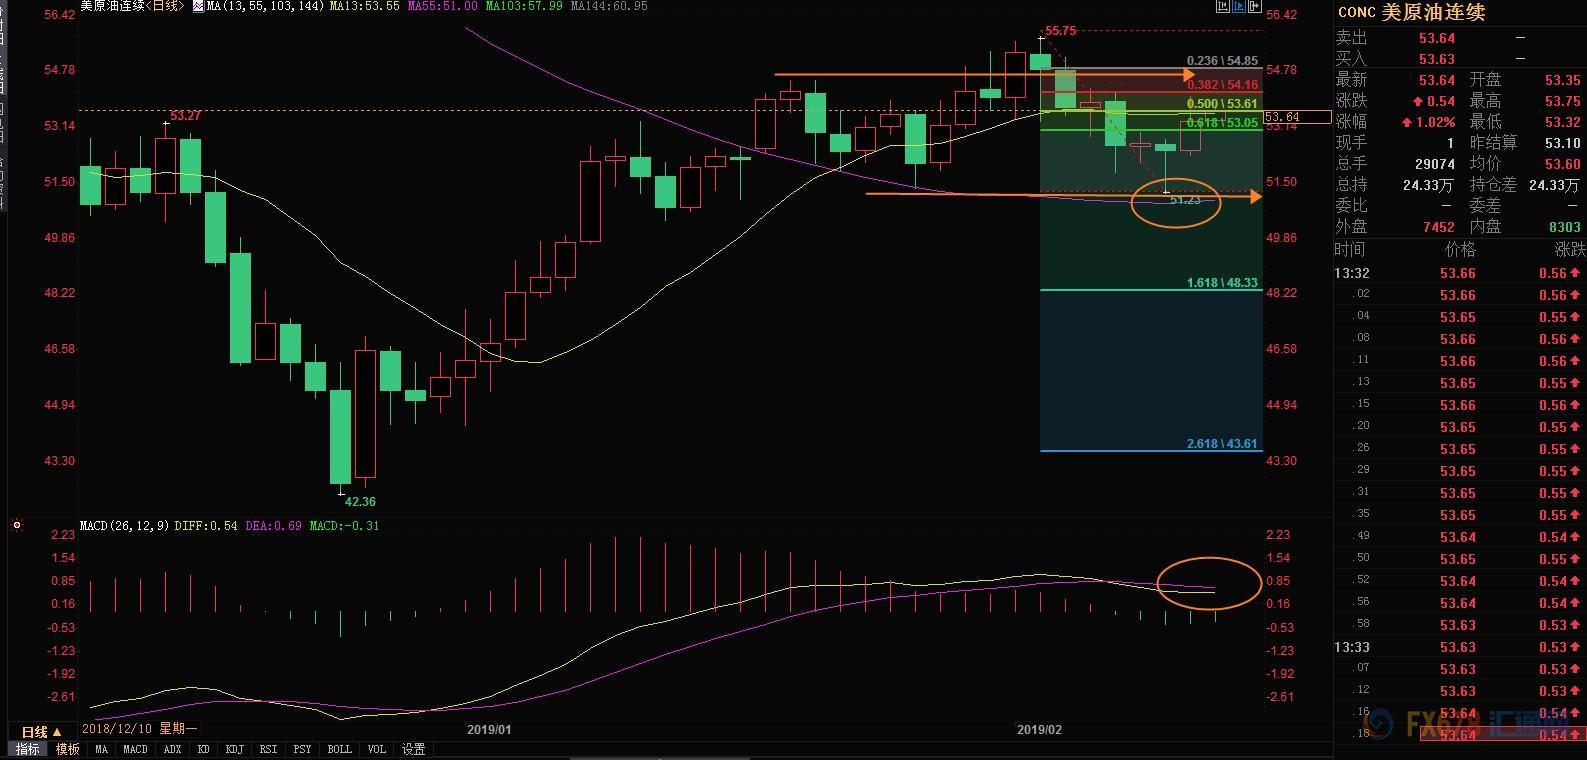Viewport: 1587px width, 760px height.
Task: Select the MA indicator tab
Action: (101, 749)
